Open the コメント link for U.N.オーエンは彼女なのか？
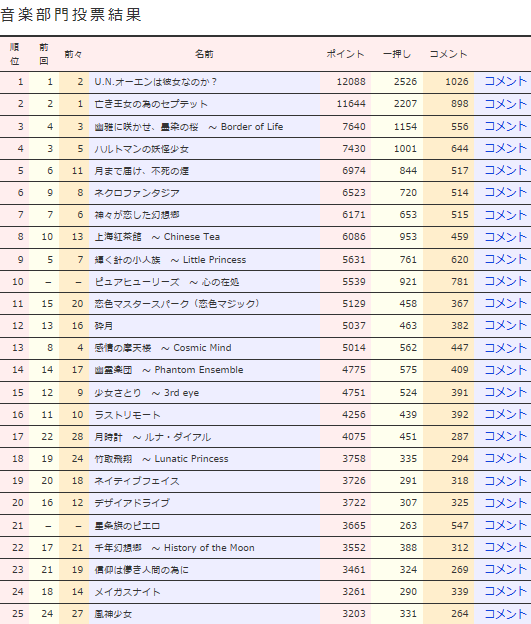This screenshot has width=531, height=624. (x=506, y=82)
